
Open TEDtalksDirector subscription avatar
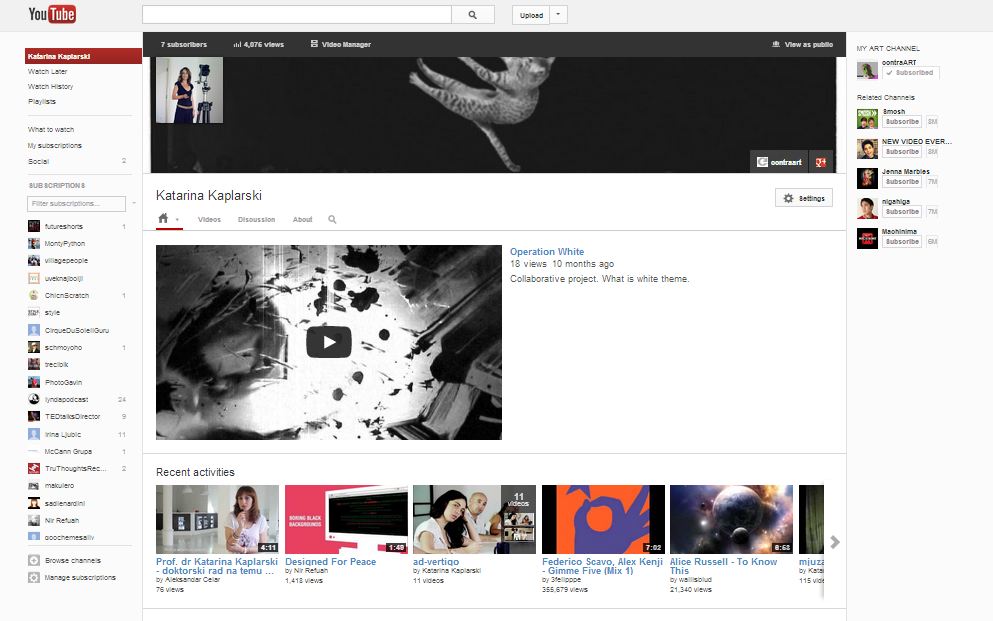pos(34,416)
